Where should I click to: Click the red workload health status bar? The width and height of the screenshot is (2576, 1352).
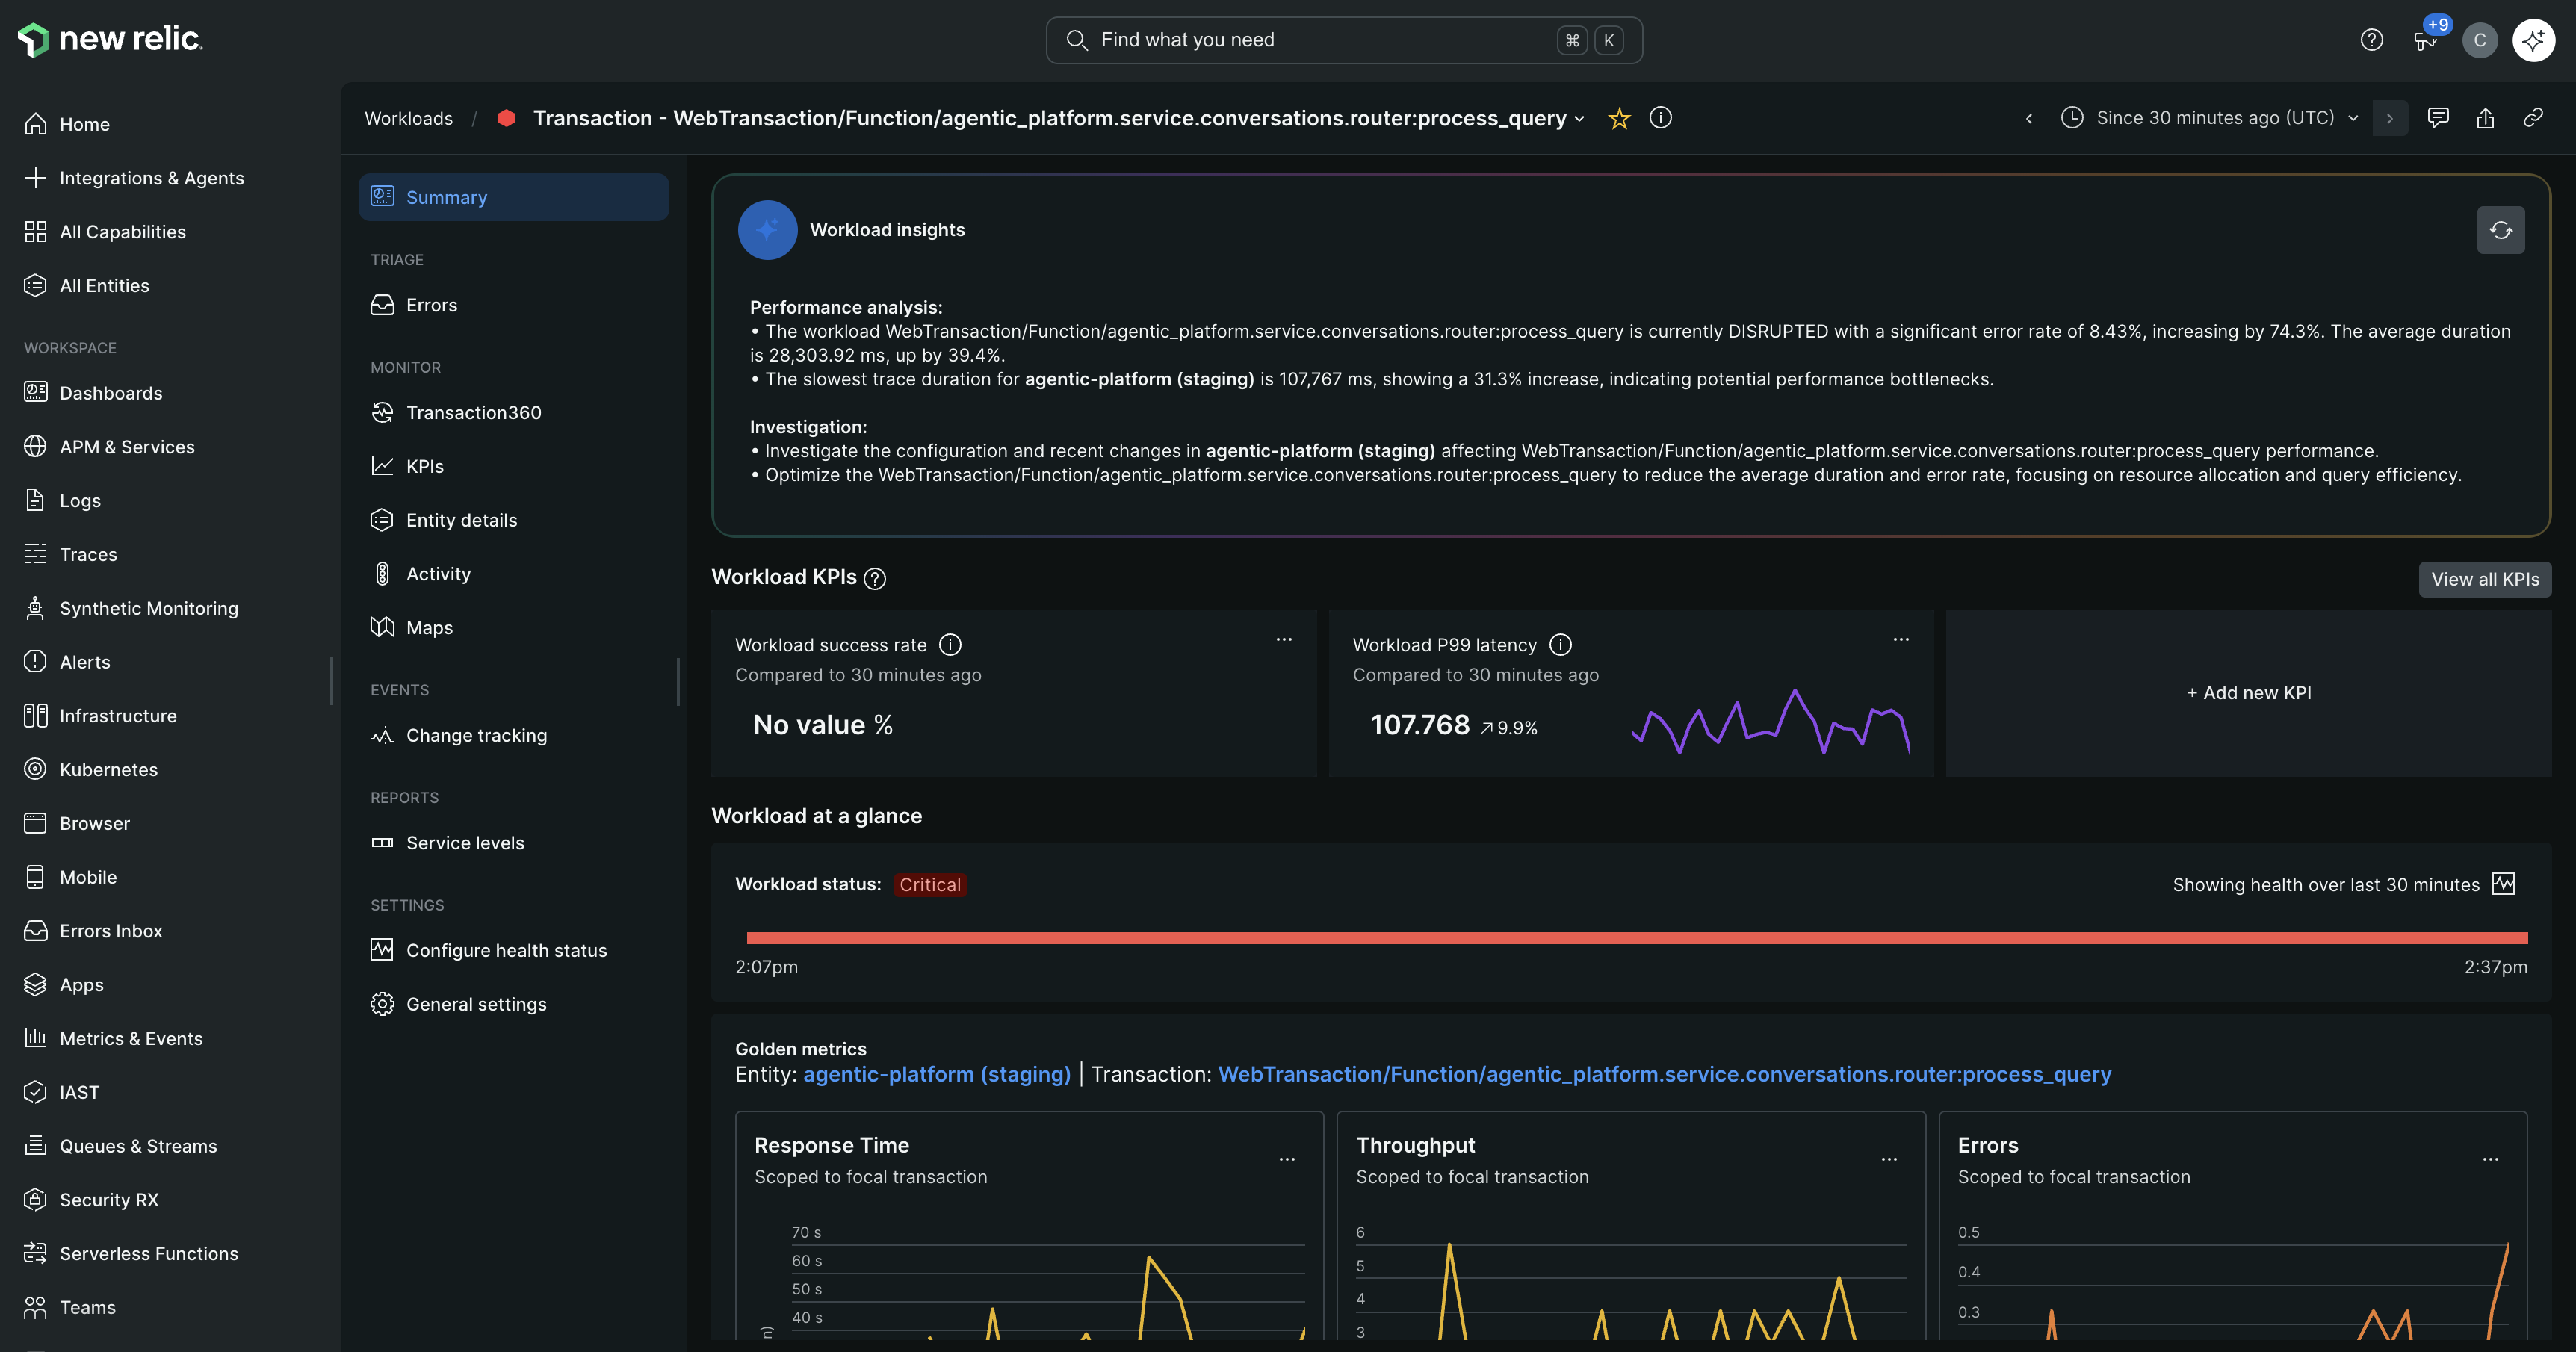(x=1636, y=938)
